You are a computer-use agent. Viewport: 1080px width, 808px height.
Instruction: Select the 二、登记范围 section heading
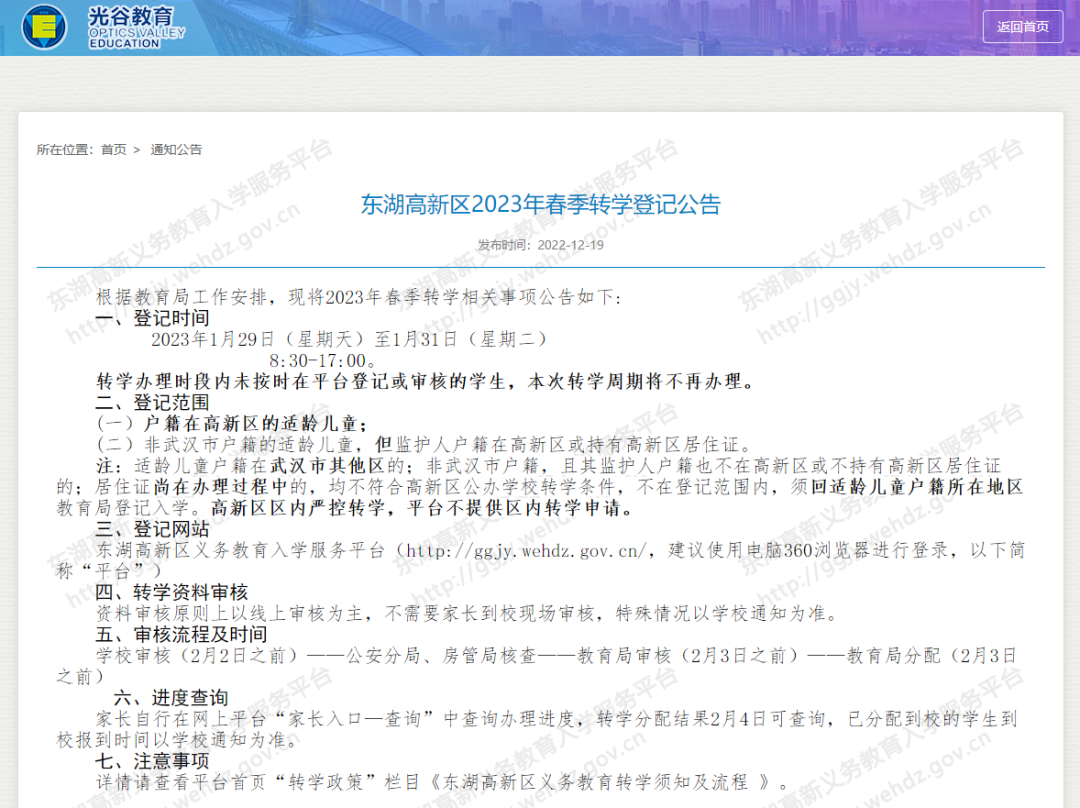click(x=153, y=402)
